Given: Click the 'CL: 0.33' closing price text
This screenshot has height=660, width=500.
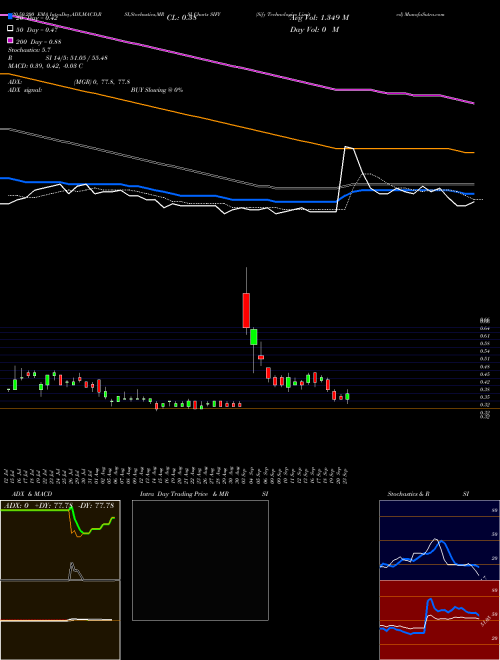Looking at the screenshot, I should (182, 18).
